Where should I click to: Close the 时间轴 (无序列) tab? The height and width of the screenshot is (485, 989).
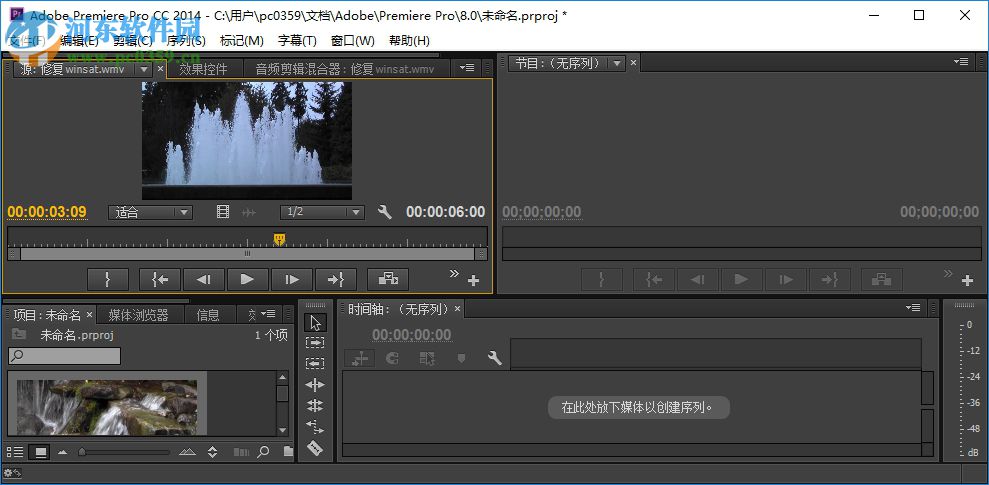click(x=458, y=309)
